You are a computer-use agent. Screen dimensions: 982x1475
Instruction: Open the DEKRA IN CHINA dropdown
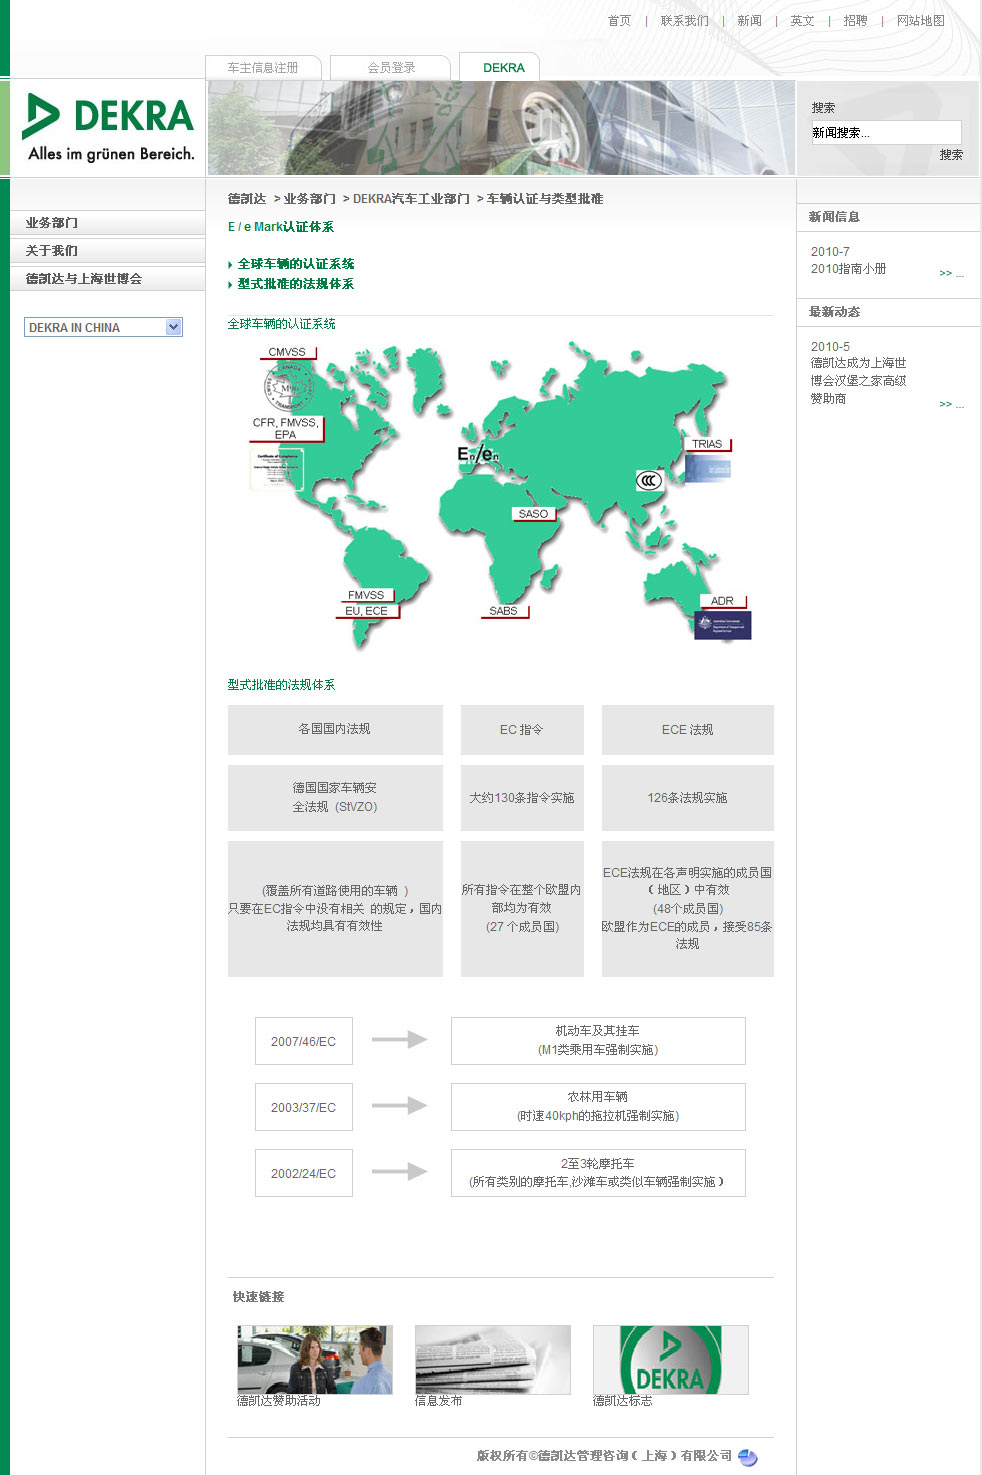(103, 327)
